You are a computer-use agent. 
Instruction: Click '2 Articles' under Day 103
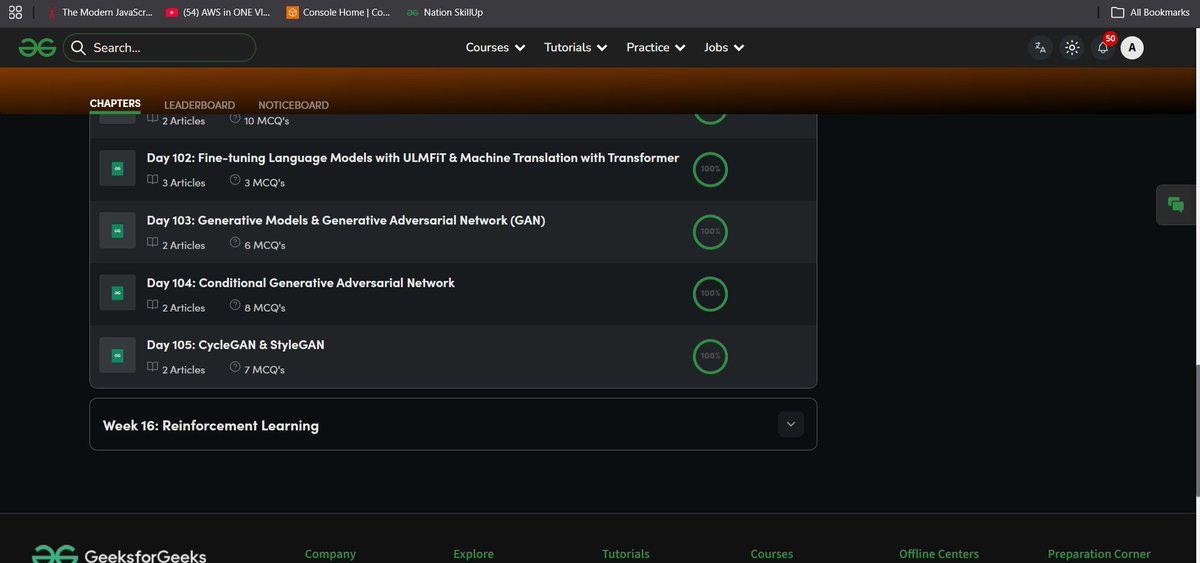(183, 245)
